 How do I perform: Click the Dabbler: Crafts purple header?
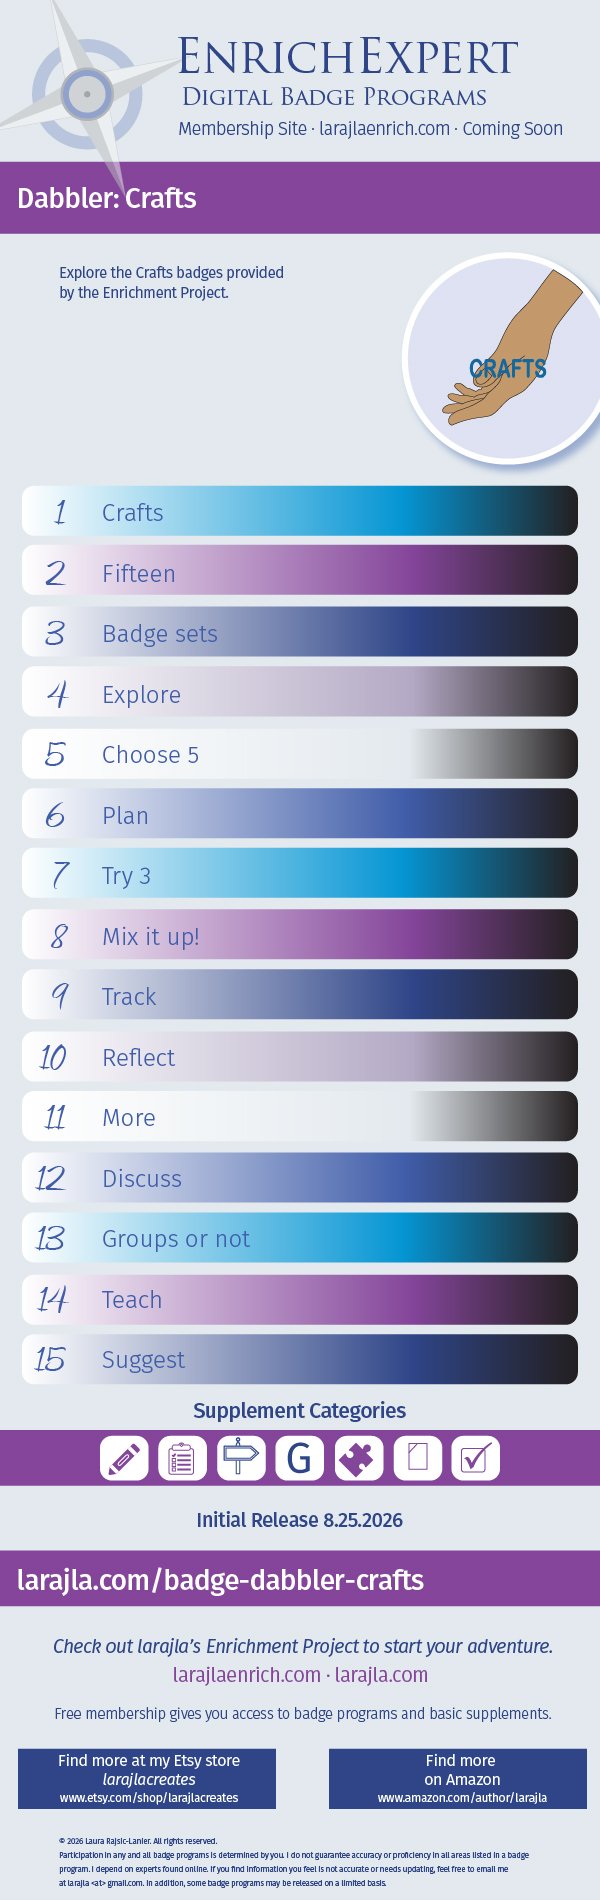(300, 198)
